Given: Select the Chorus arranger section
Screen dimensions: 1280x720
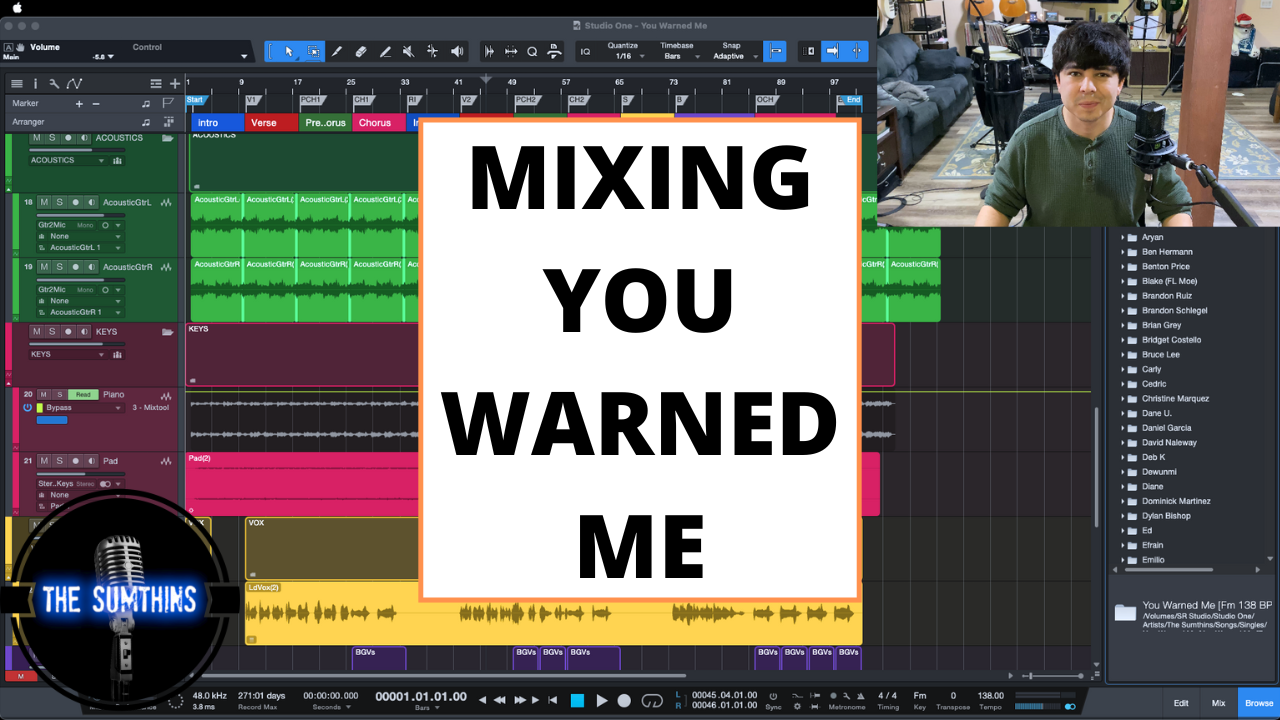Looking at the screenshot, I should coord(379,123).
